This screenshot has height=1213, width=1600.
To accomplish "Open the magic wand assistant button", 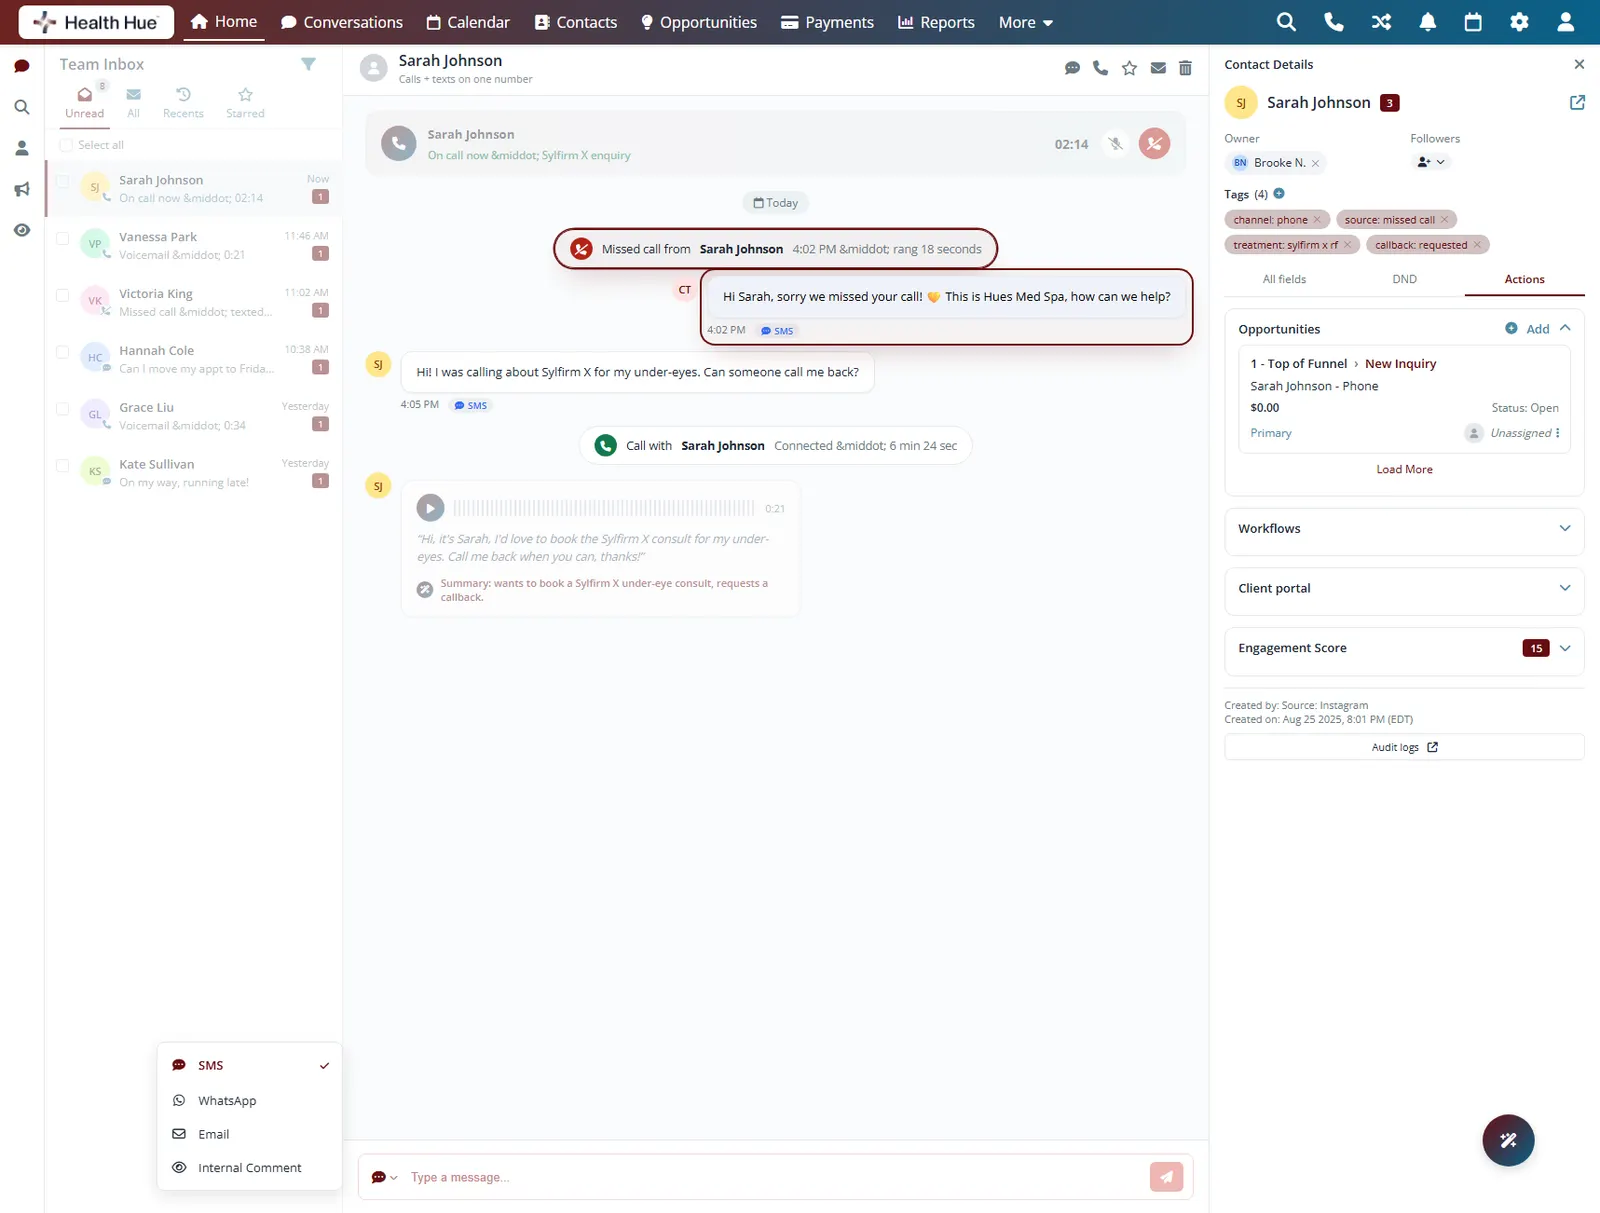I will 1508,1140.
